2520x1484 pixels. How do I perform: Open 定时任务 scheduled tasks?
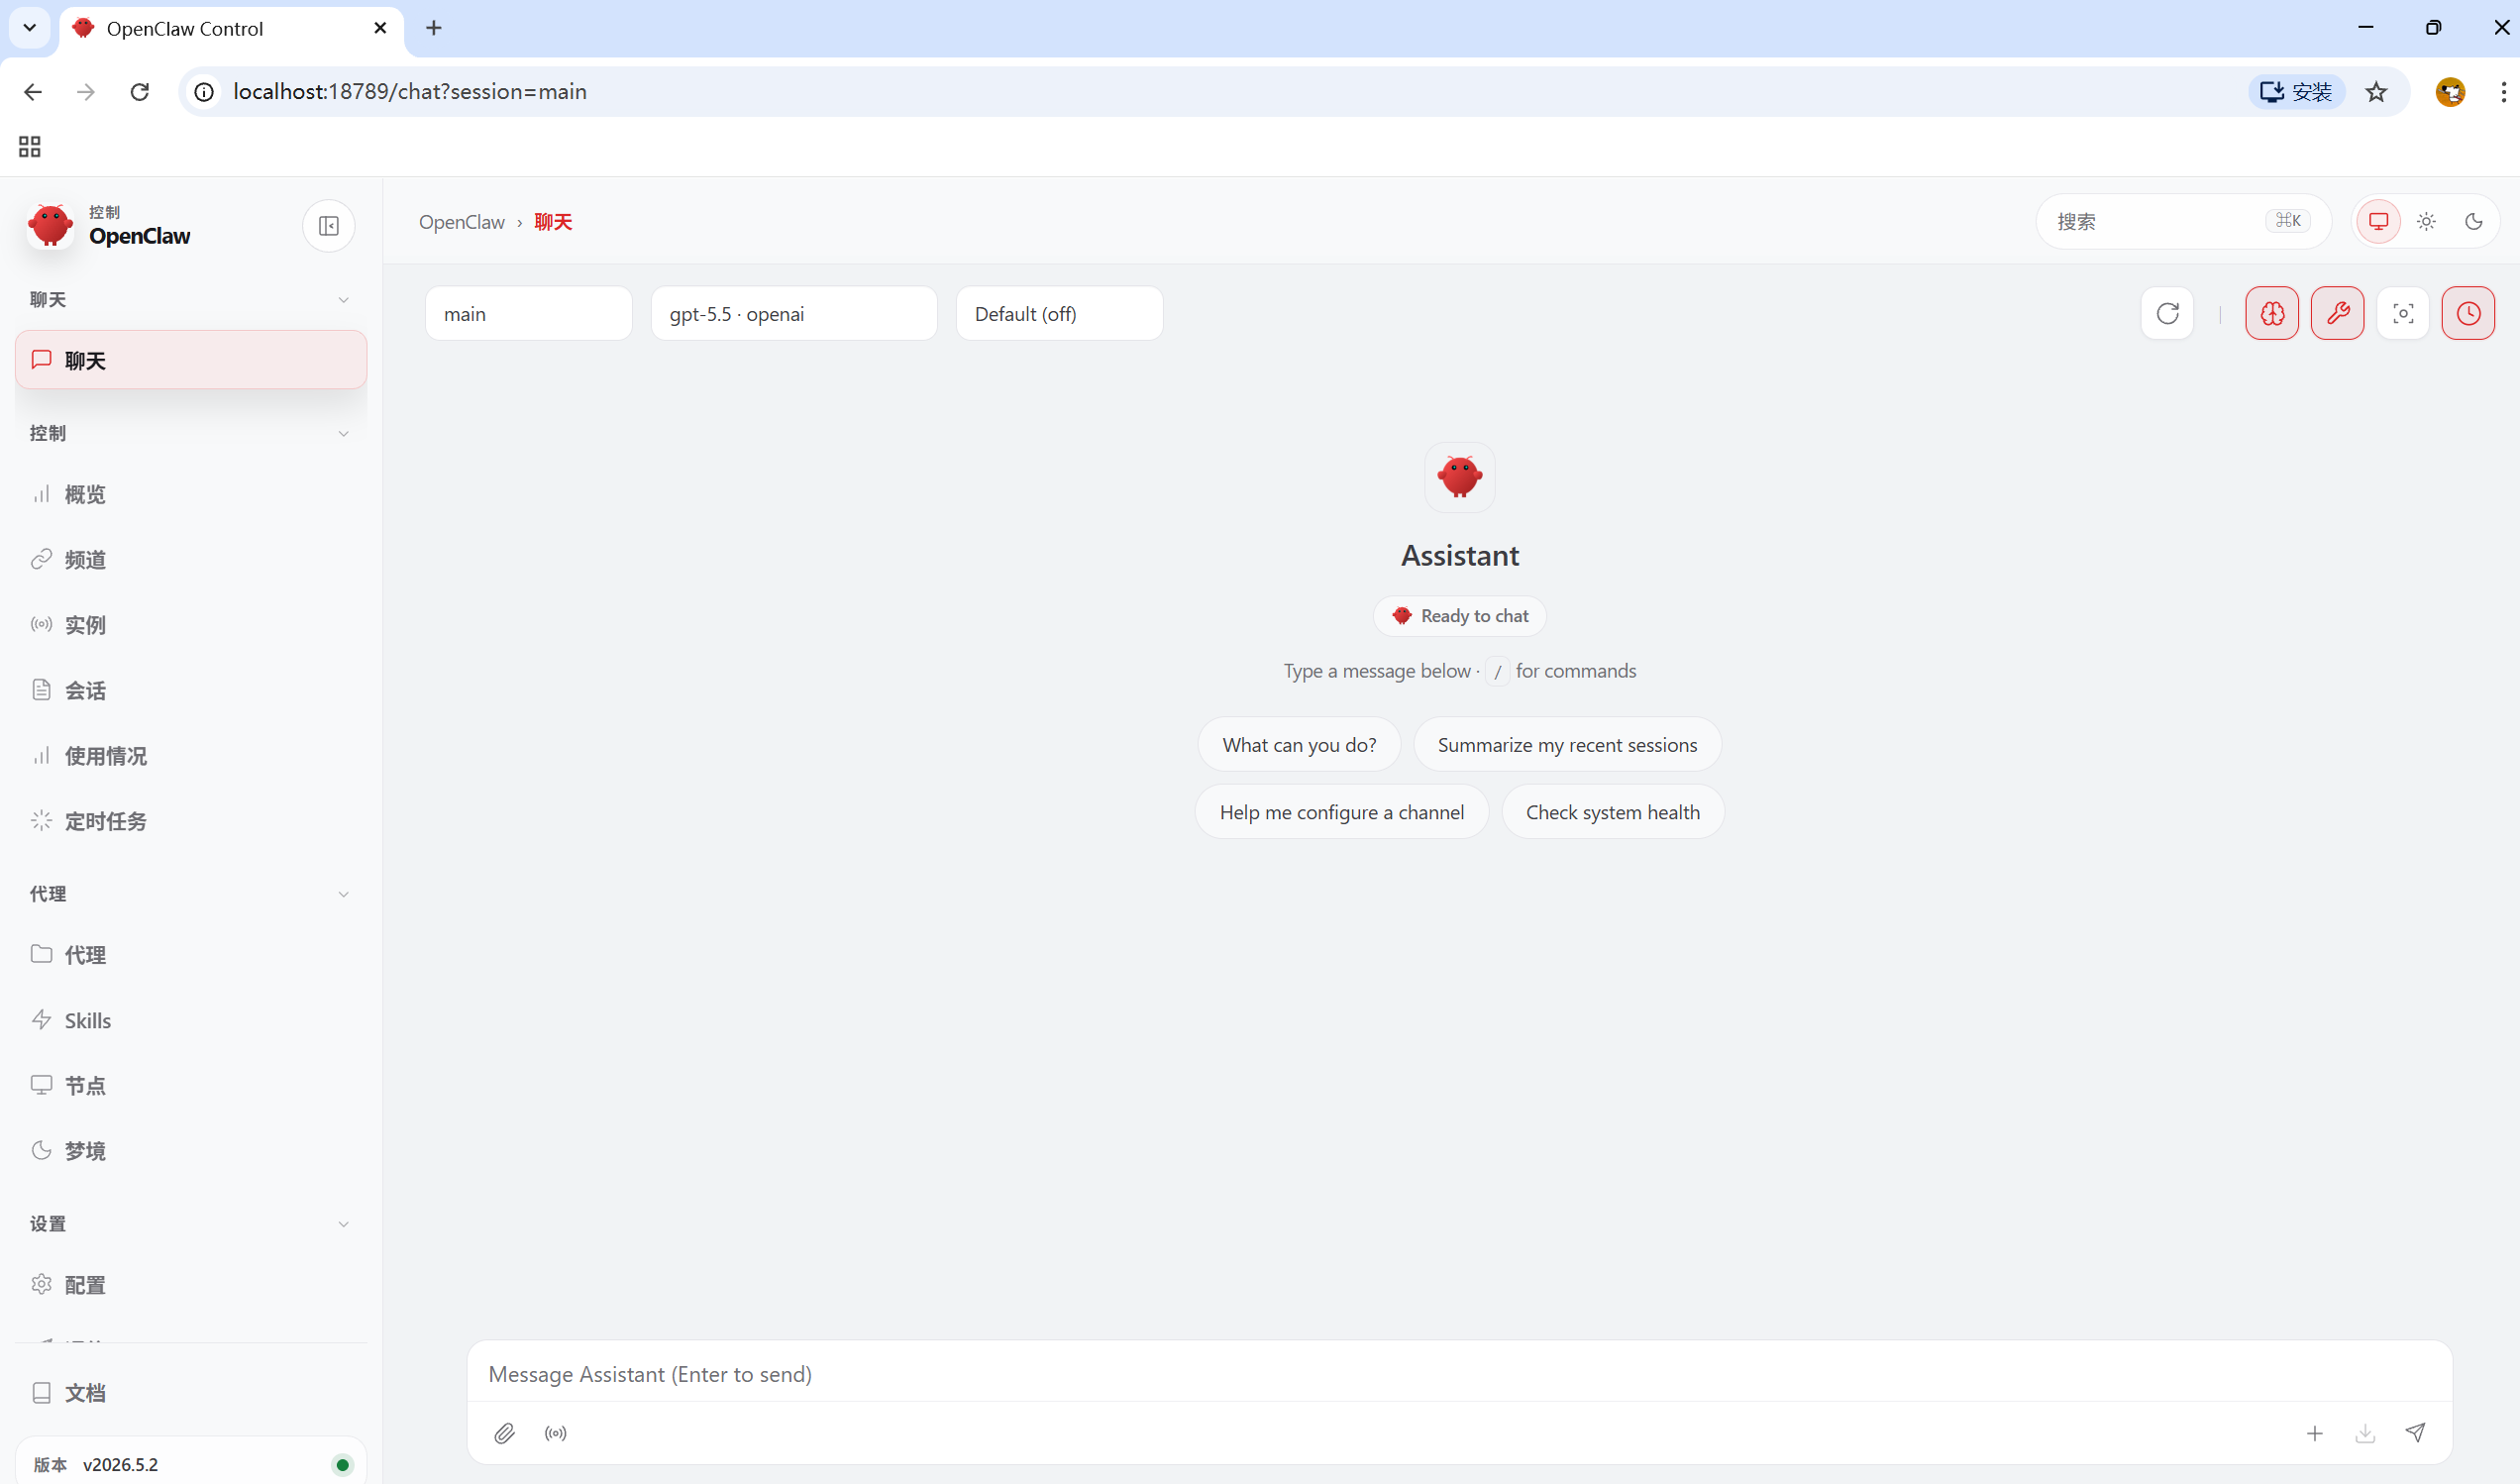(191, 821)
